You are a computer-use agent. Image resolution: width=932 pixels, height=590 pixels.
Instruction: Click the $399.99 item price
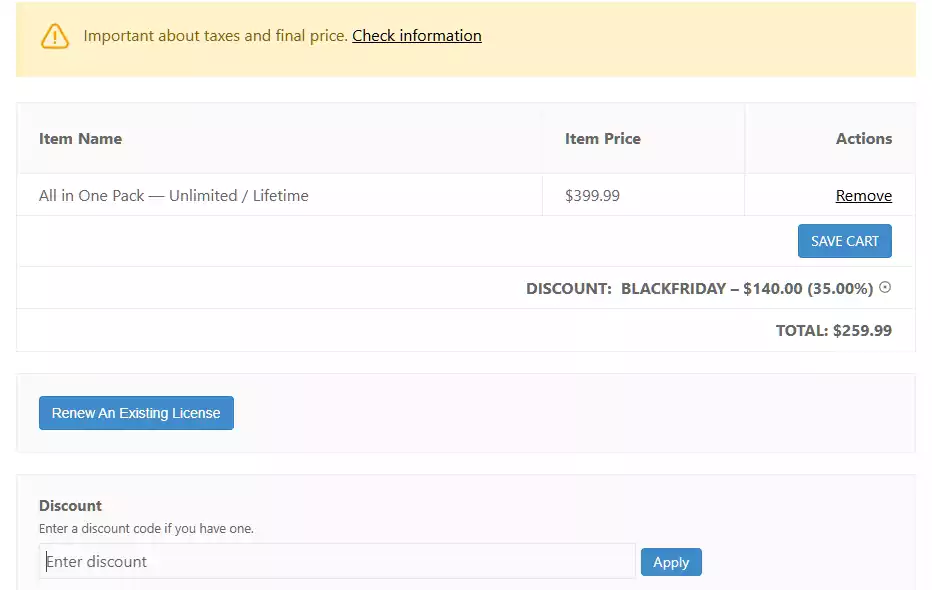[x=592, y=196]
